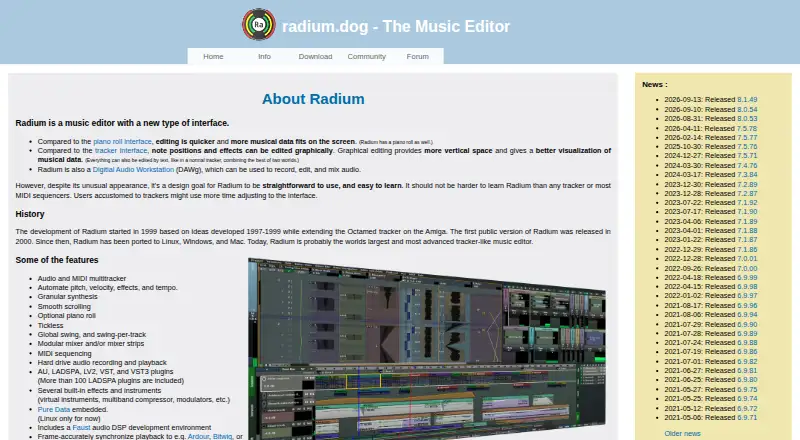Viewport: 800px width, 440px height.
Task: Open the Community tab
Action: click(366, 57)
